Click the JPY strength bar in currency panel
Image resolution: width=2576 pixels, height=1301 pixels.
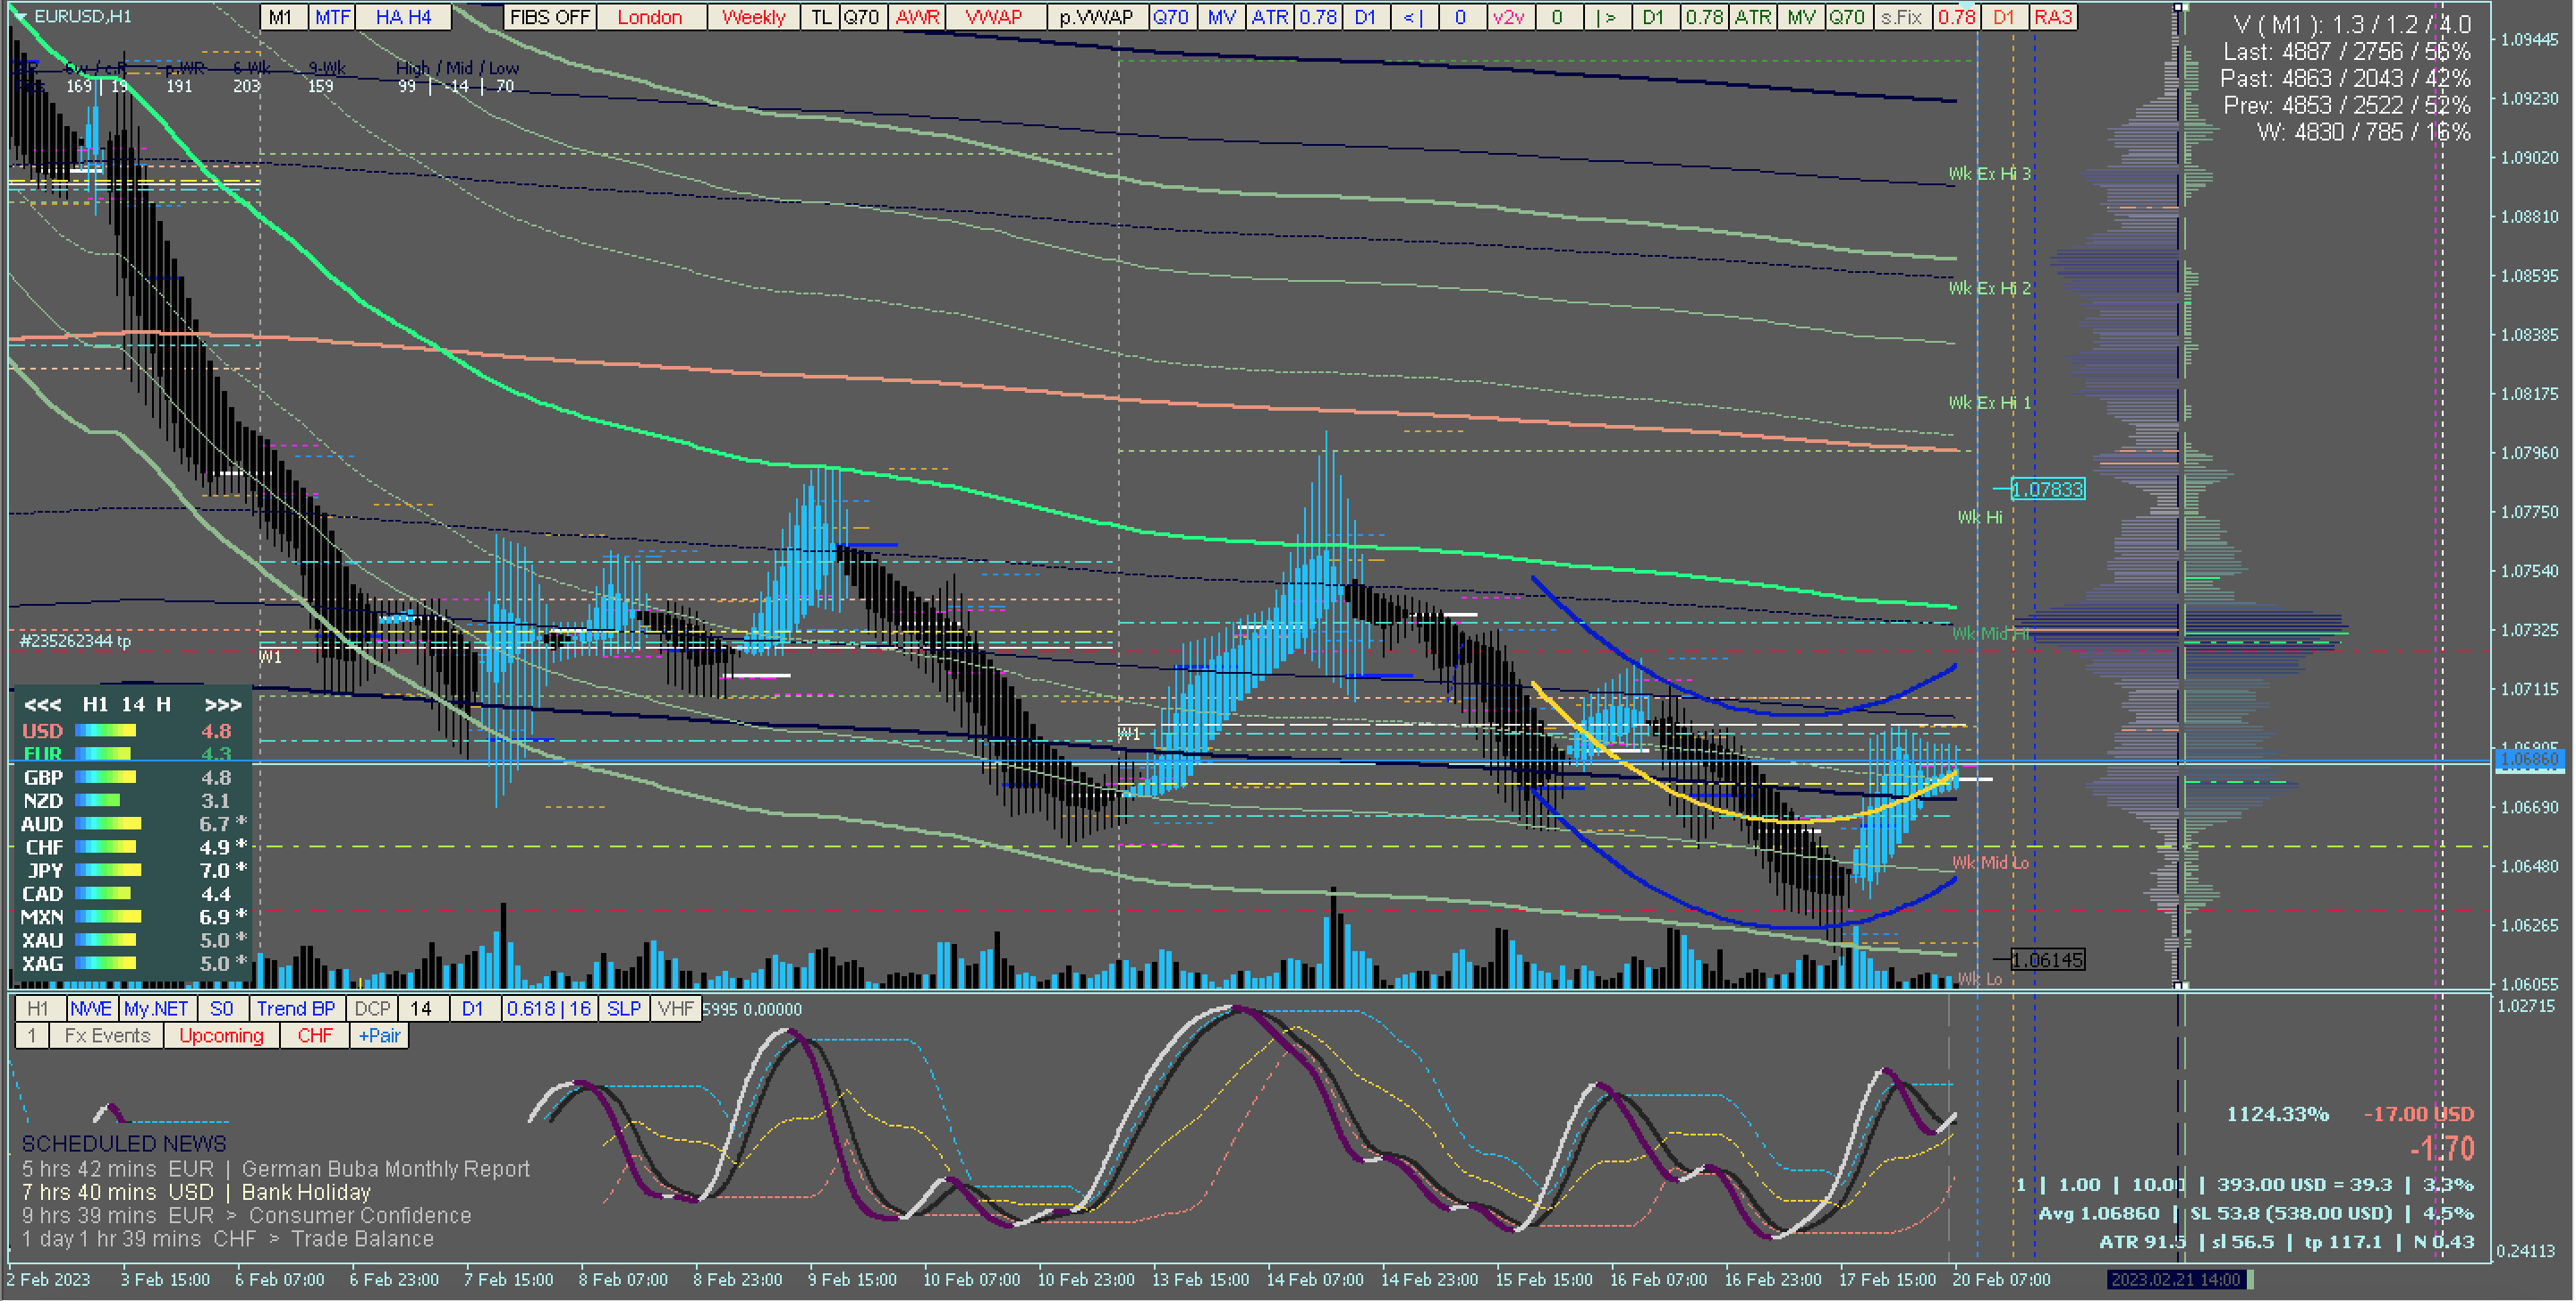tap(108, 871)
